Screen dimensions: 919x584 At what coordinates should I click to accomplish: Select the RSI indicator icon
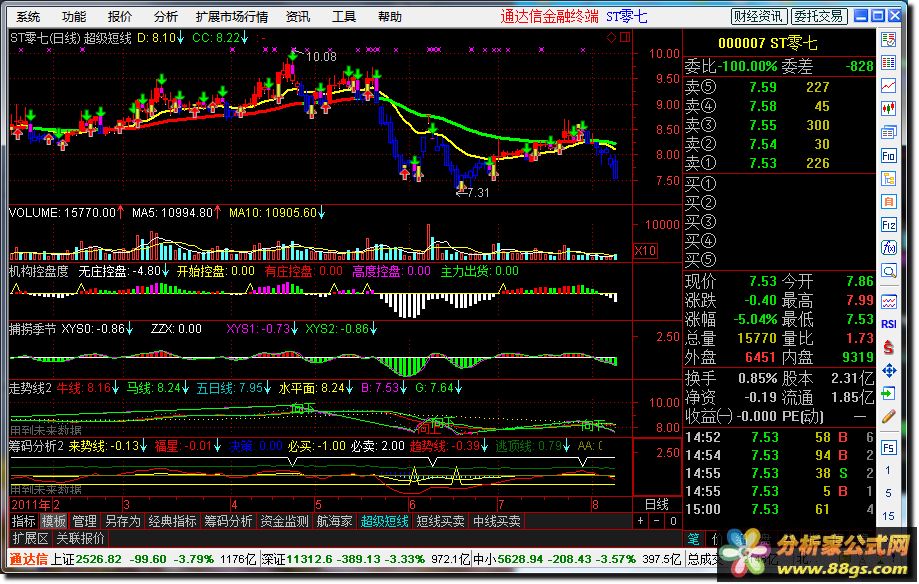[889, 324]
